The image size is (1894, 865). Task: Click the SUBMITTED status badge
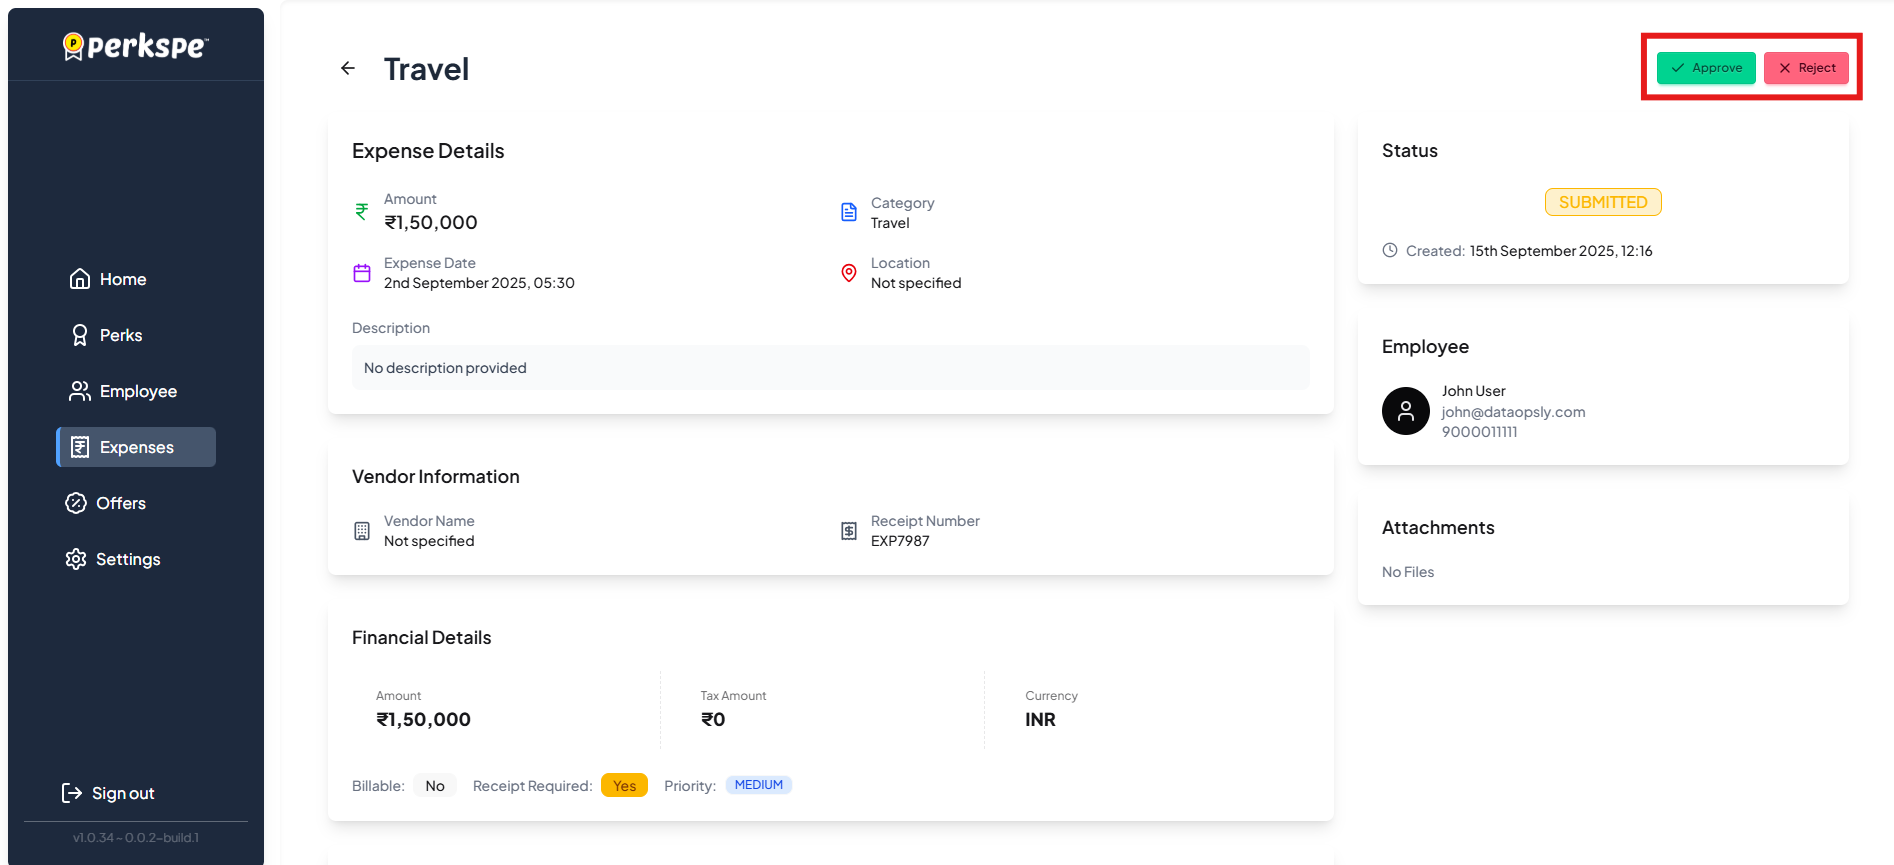(x=1603, y=202)
